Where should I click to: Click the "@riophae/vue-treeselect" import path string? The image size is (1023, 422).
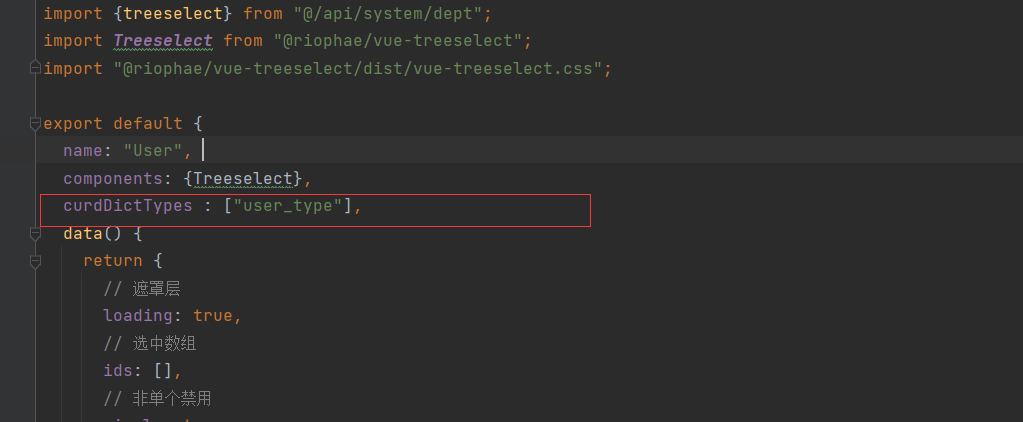[400, 41]
